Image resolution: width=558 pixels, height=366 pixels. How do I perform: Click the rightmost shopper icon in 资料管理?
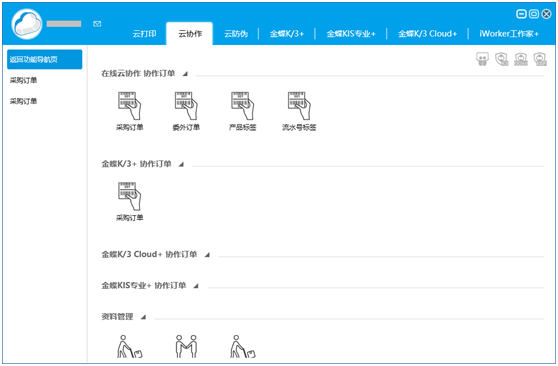point(243,346)
